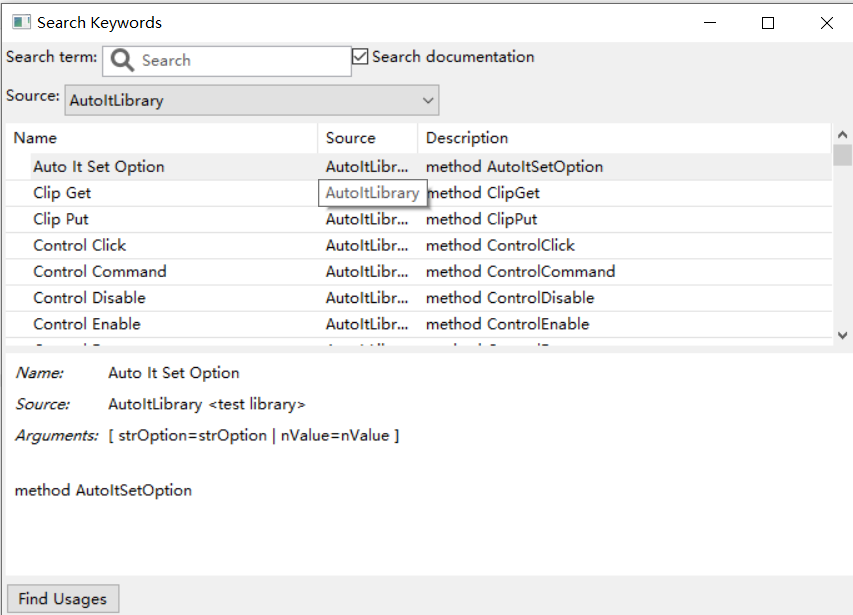
Task: Click the method ControlClick description cell
Action: click(x=500, y=245)
